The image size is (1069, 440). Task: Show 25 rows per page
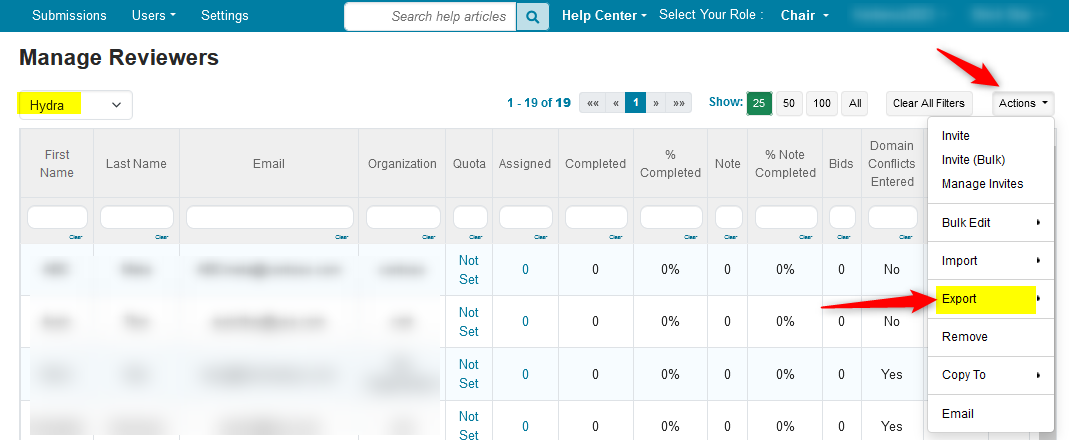[758, 103]
